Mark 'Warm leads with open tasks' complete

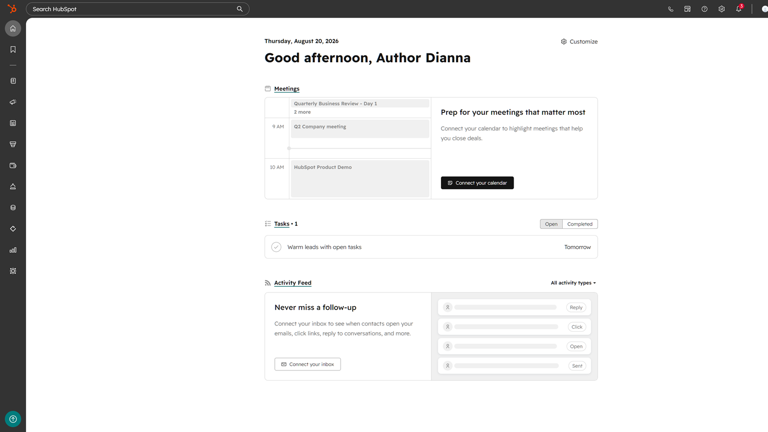click(x=276, y=247)
